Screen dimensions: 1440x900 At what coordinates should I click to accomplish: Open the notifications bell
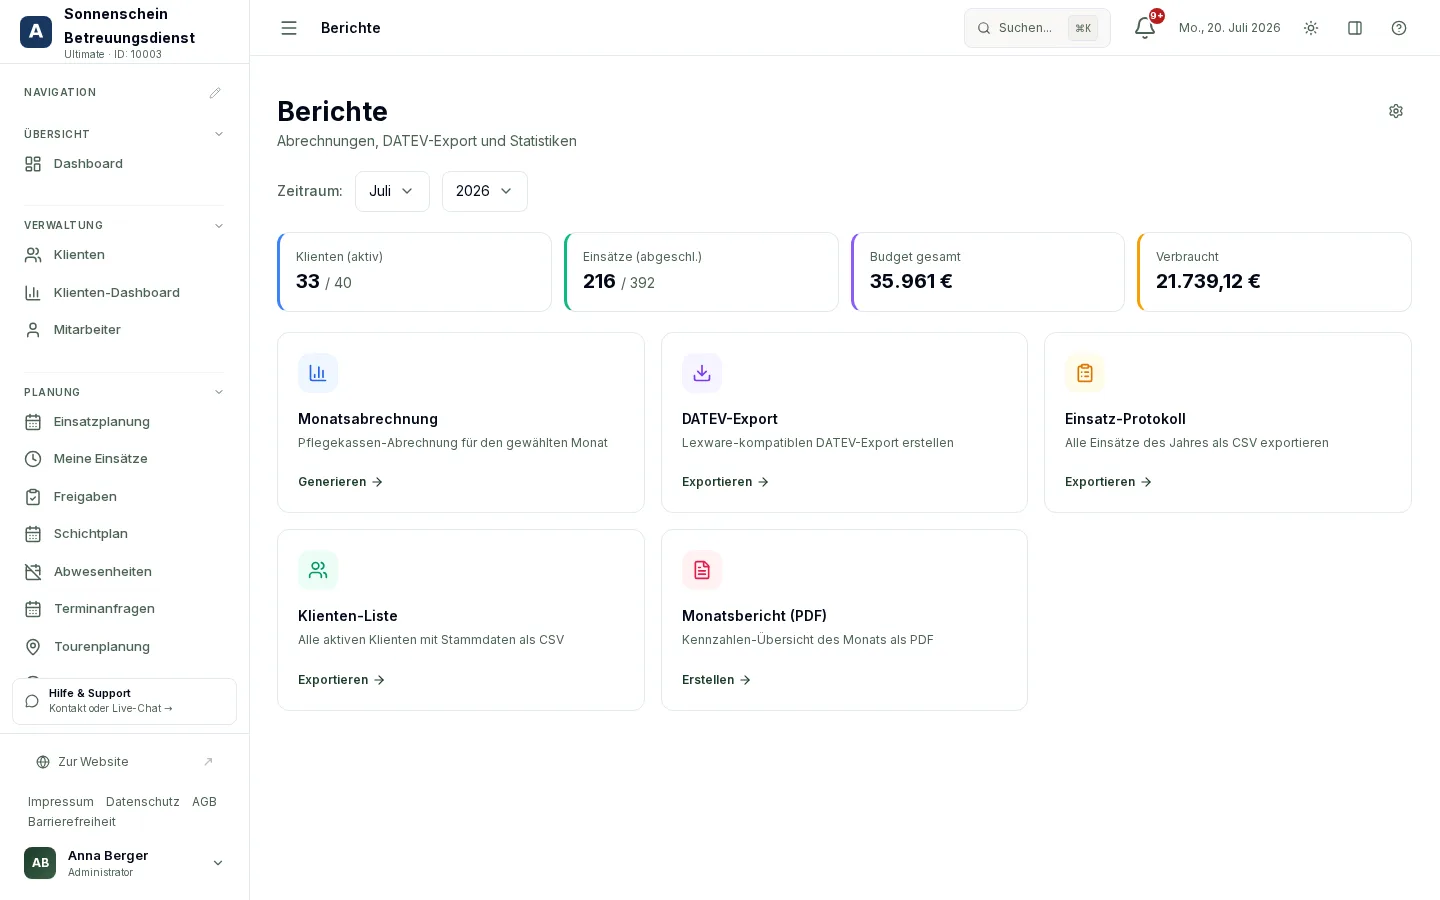[1145, 28]
